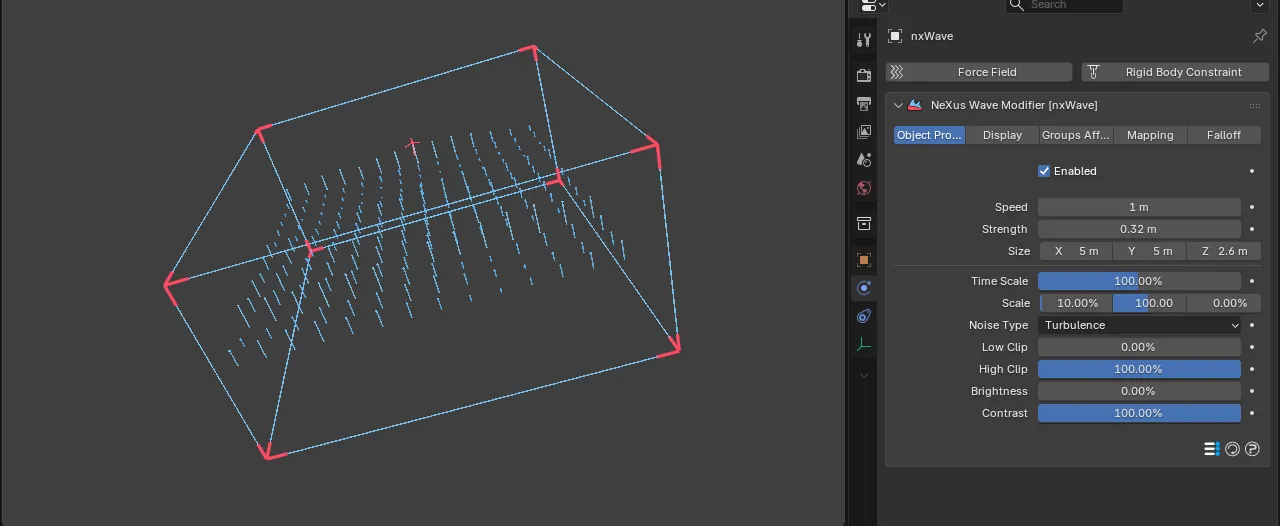Click the third Scale field showing 0.00%
This screenshot has height=526, width=1280.
click(x=1224, y=303)
